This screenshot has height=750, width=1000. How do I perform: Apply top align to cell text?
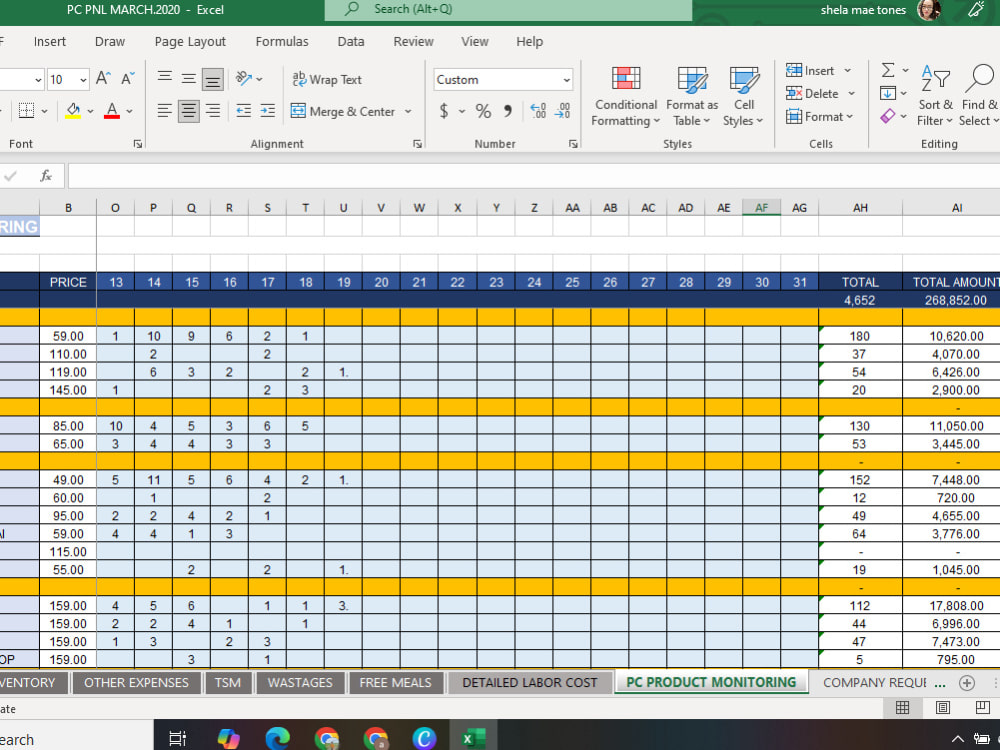165,78
